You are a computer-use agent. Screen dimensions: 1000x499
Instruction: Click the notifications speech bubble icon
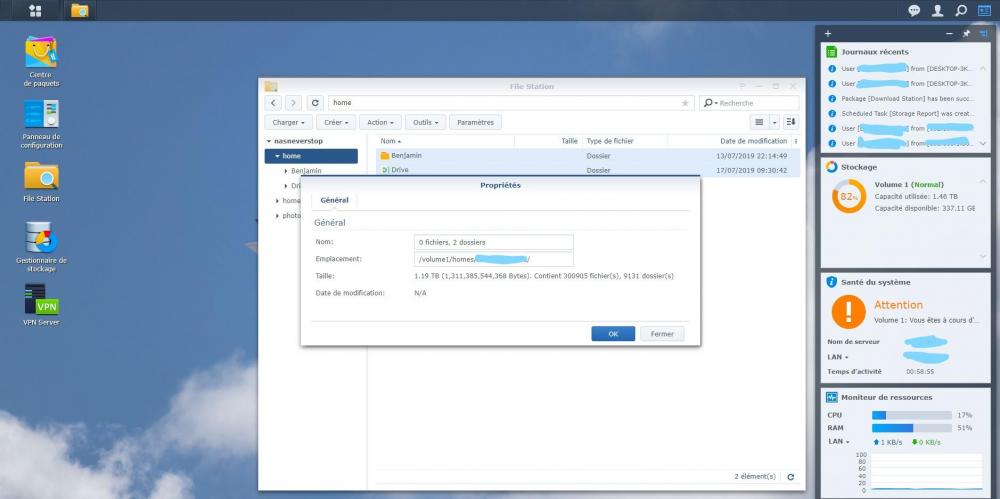913,10
